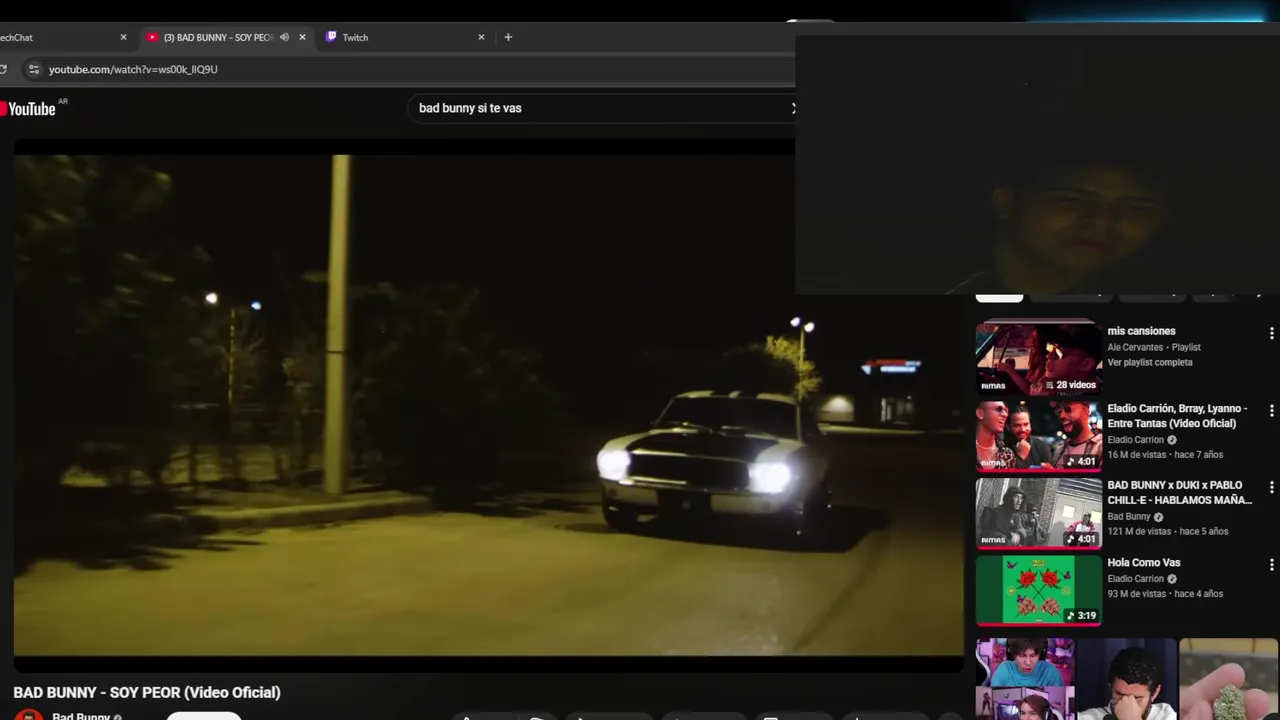1280x720 pixels.
Task: Open BAD BUNNY x DUKI x PABLO CHILL-E title
Action: pyautogui.click(x=1179, y=493)
